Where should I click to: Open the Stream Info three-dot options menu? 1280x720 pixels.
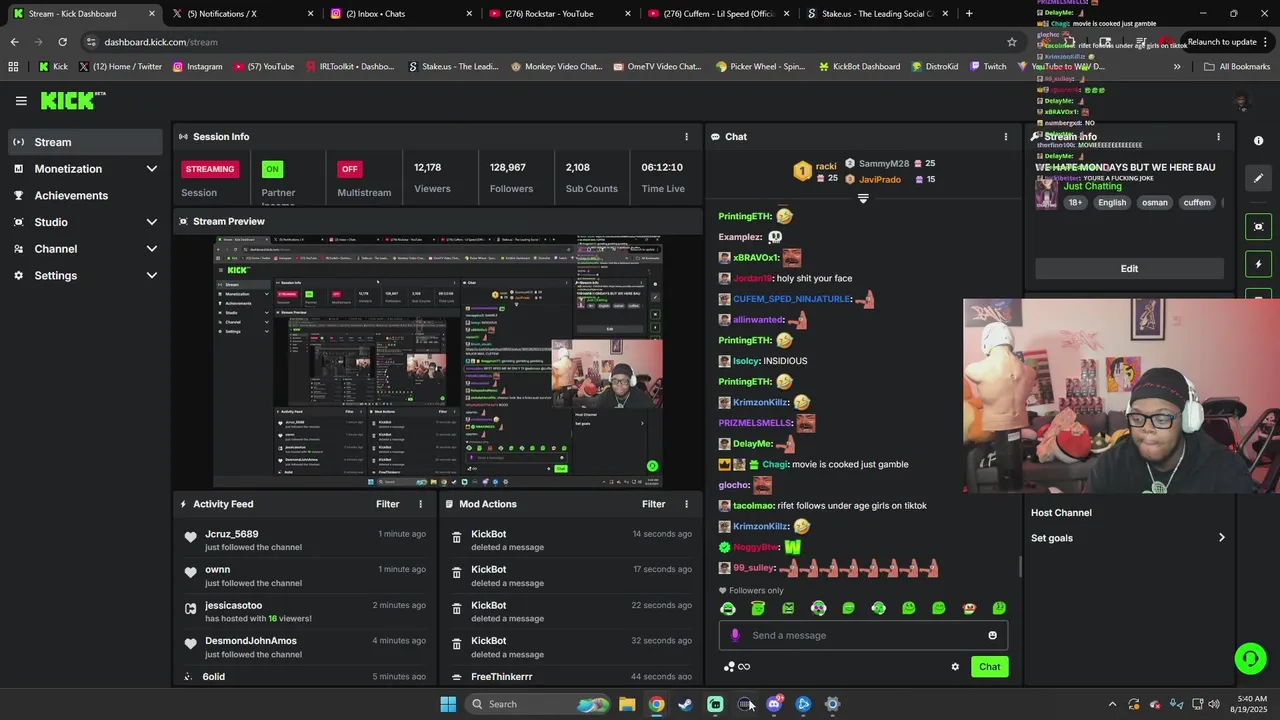1218,137
